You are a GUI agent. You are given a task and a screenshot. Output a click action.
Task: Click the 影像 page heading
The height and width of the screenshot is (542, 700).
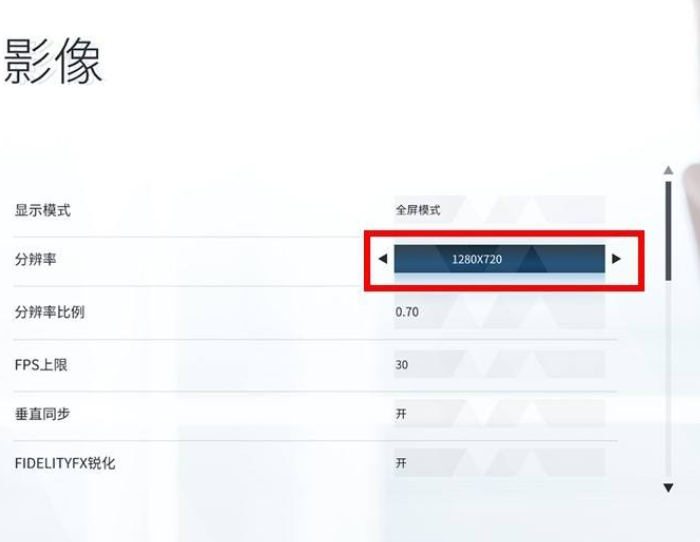click(x=53, y=61)
